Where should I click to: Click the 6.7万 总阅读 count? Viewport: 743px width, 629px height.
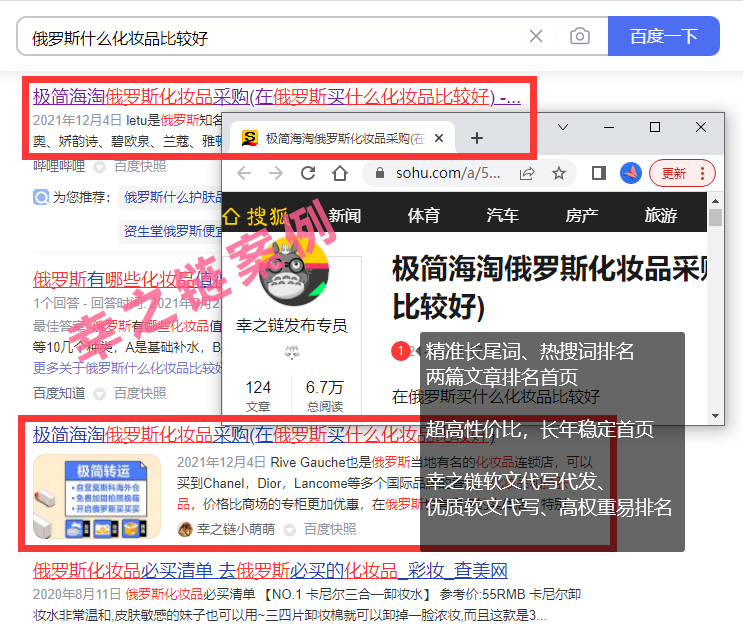click(x=325, y=396)
